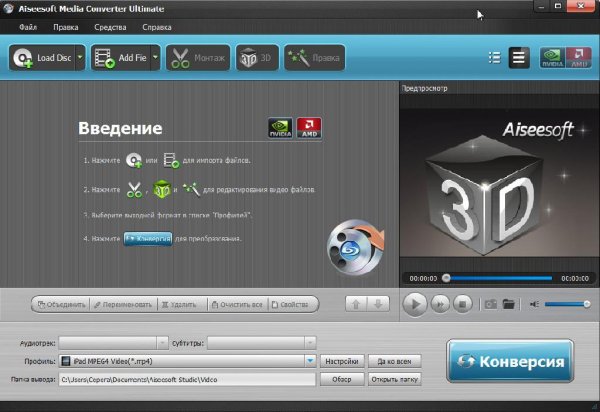Take a snapshot with camera icon
Screen dimensions: 600x412
coord(491,305)
